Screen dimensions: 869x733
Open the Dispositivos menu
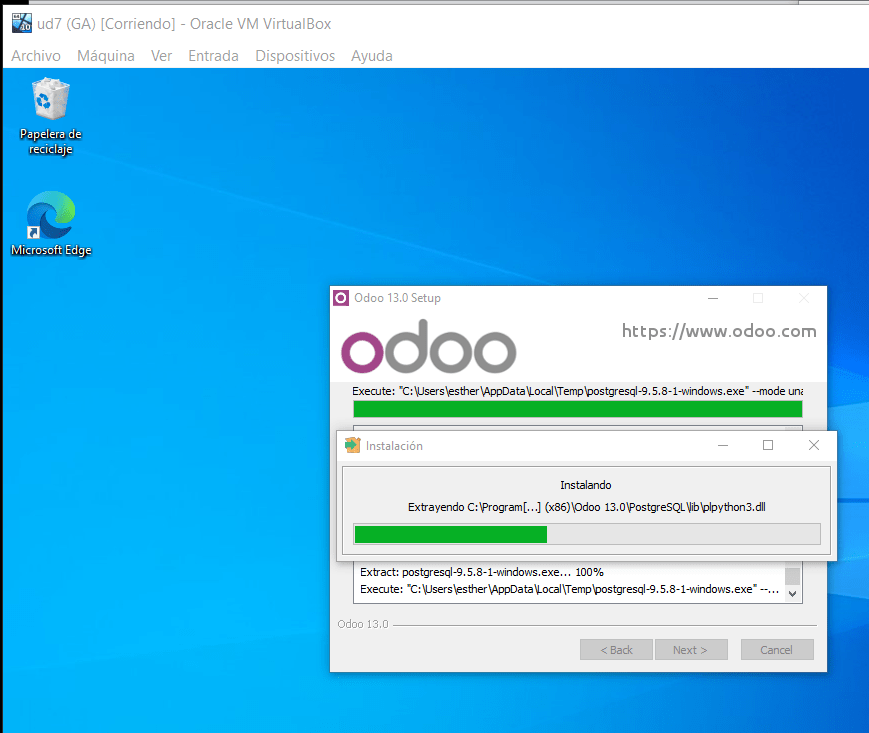(x=294, y=55)
